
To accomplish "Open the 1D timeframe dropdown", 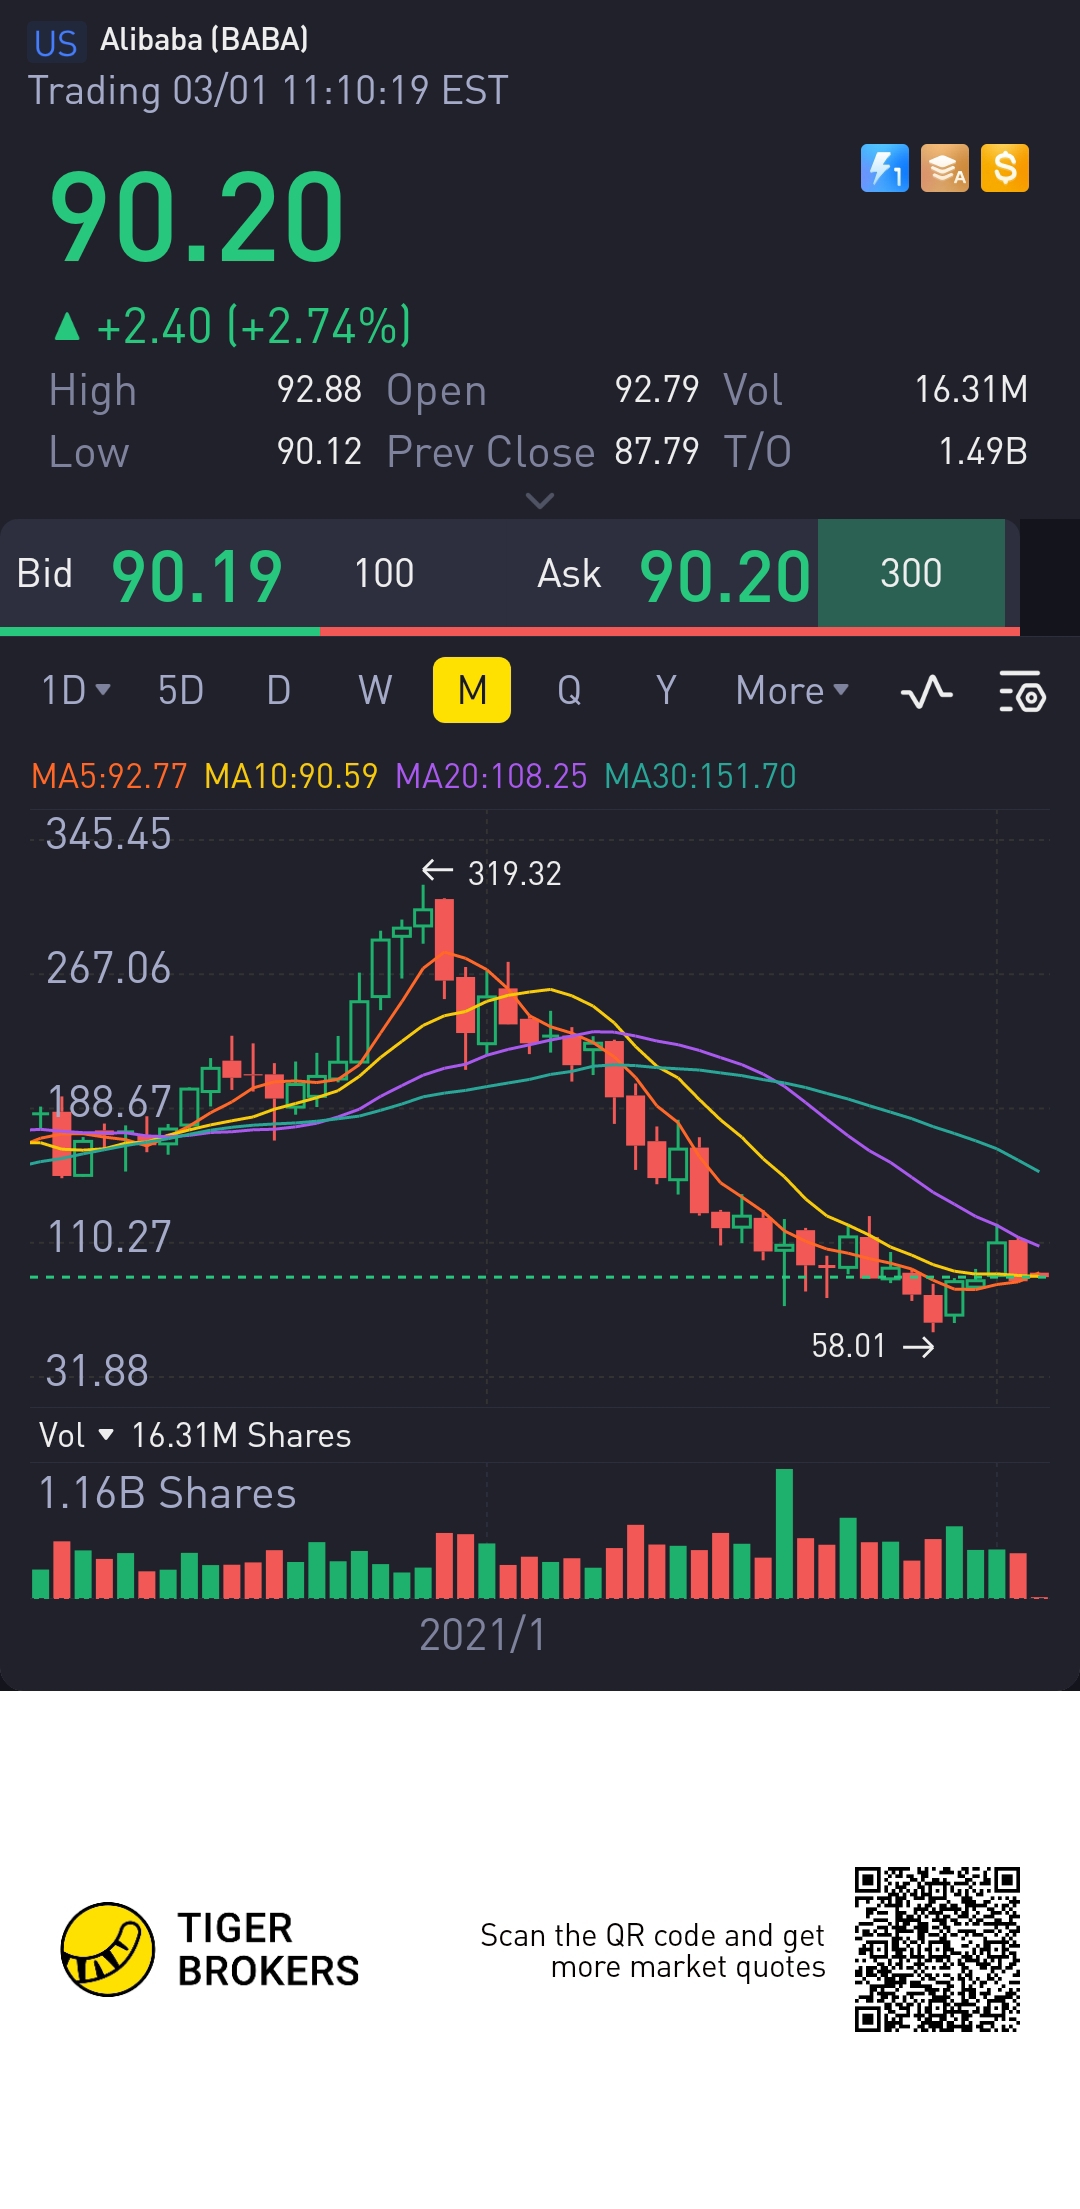I will (x=76, y=690).
